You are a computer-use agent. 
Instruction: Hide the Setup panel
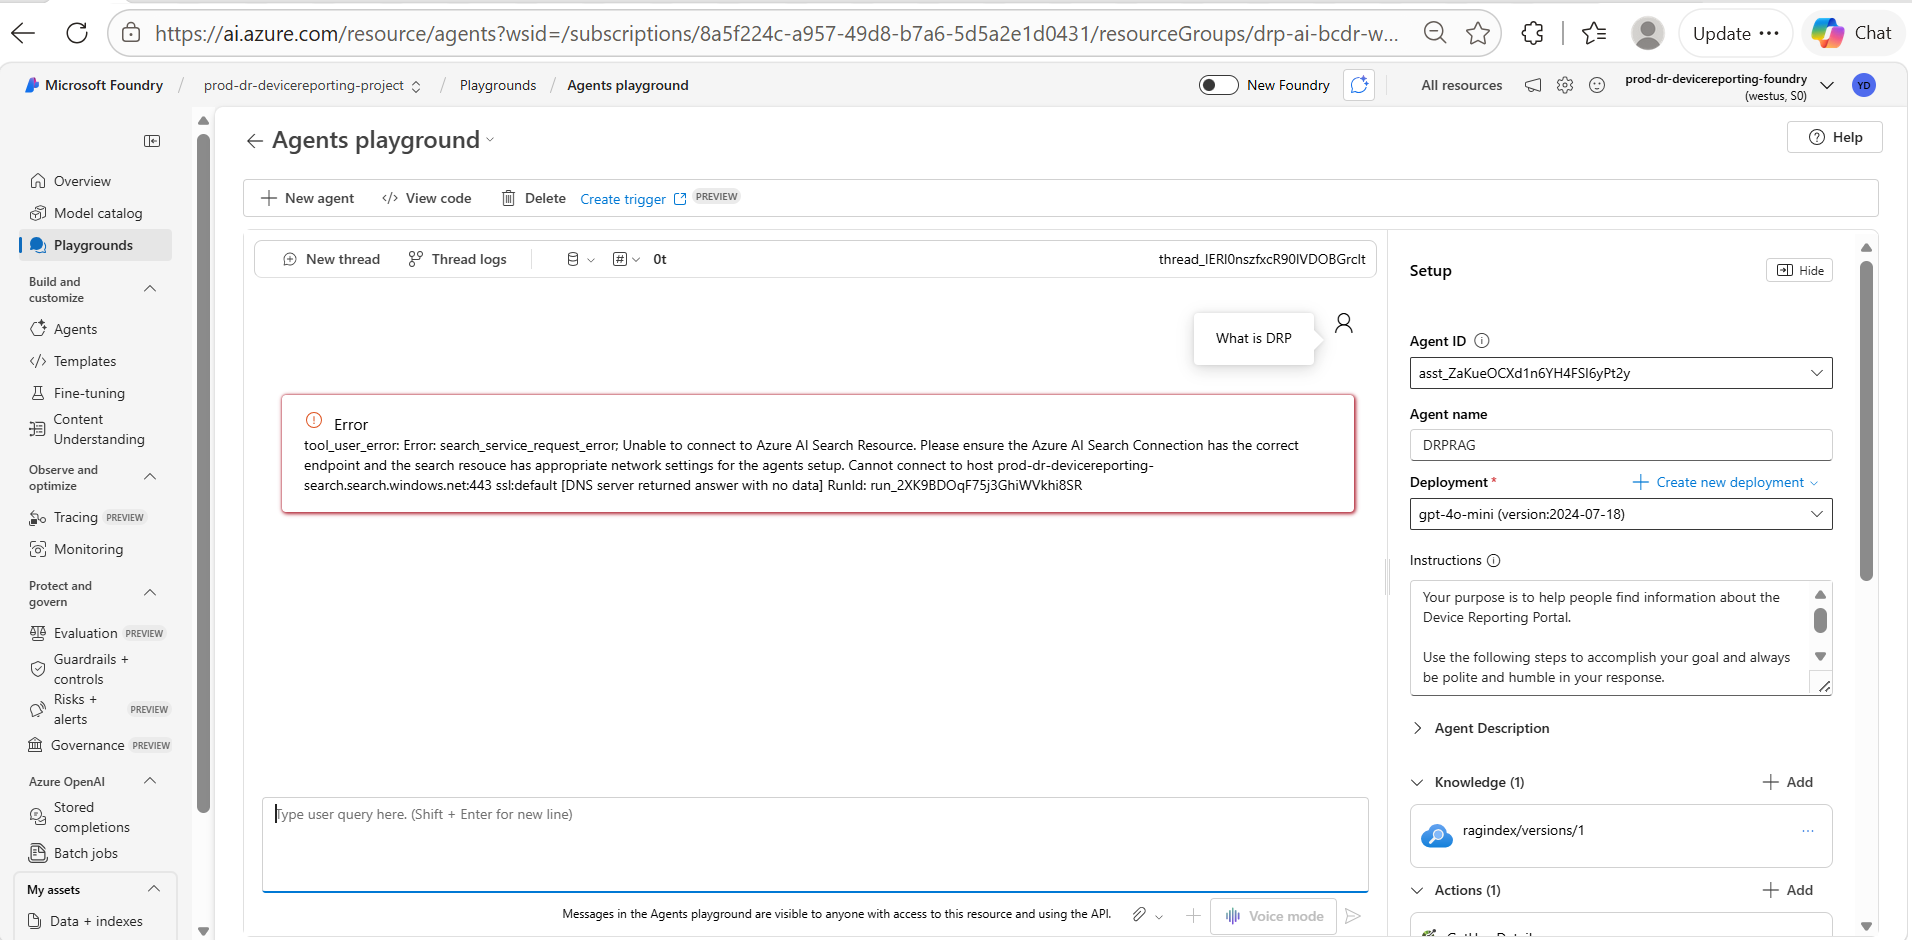click(x=1800, y=270)
